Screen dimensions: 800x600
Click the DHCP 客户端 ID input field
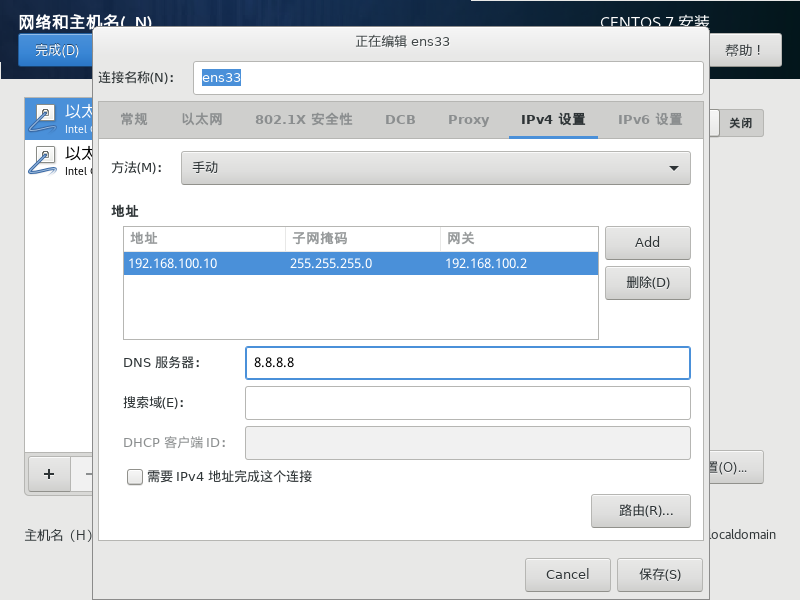pos(467,443)
